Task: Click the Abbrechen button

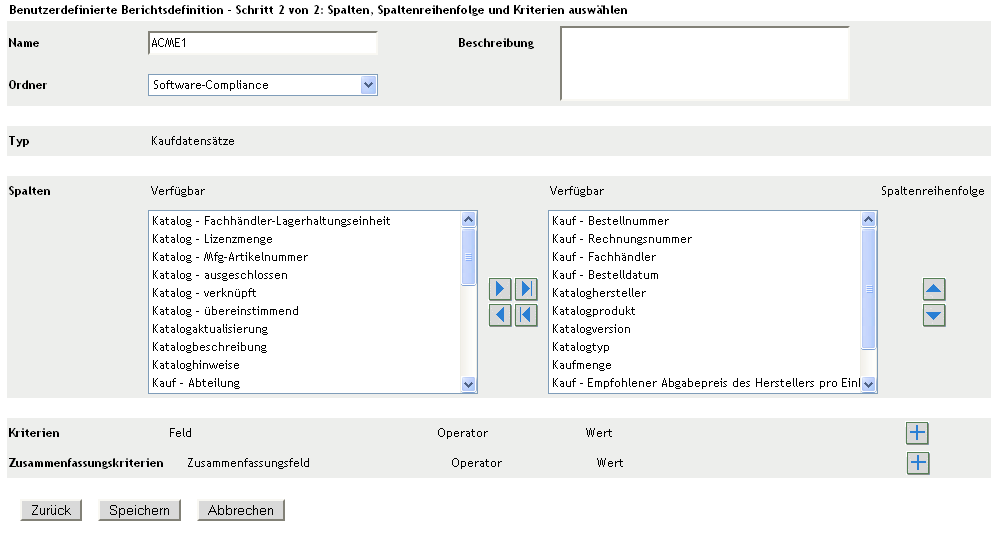Action: [x=241, y=510]
